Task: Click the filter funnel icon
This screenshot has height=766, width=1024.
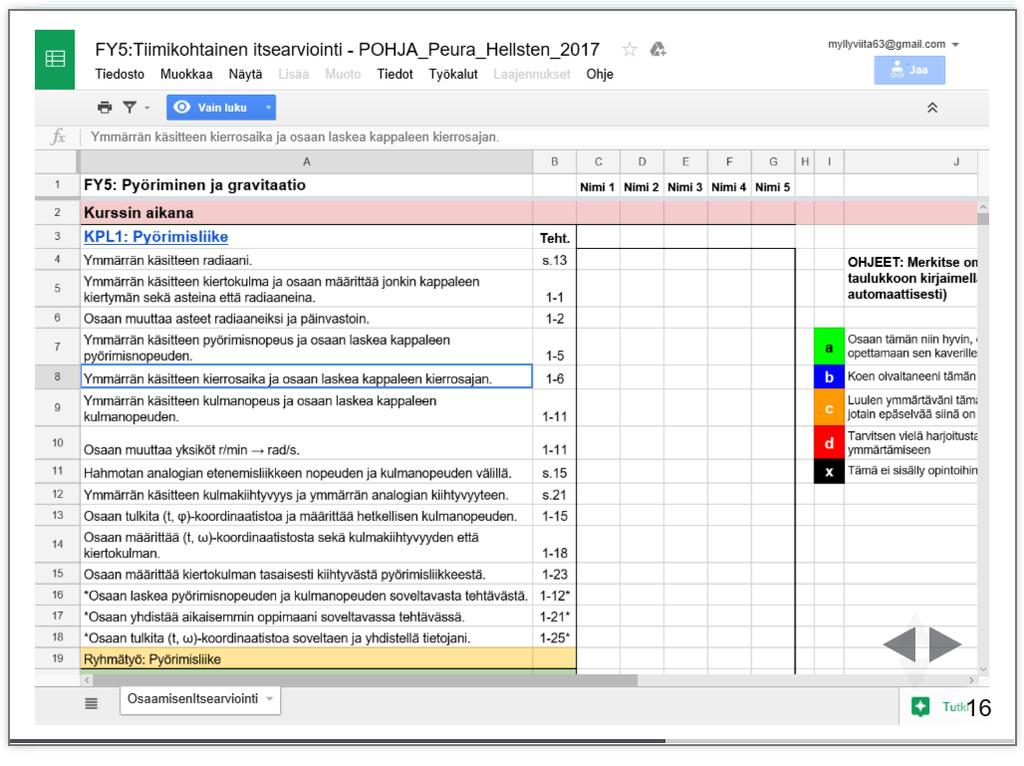Action: pyautogui.click(x=130, y=107)
